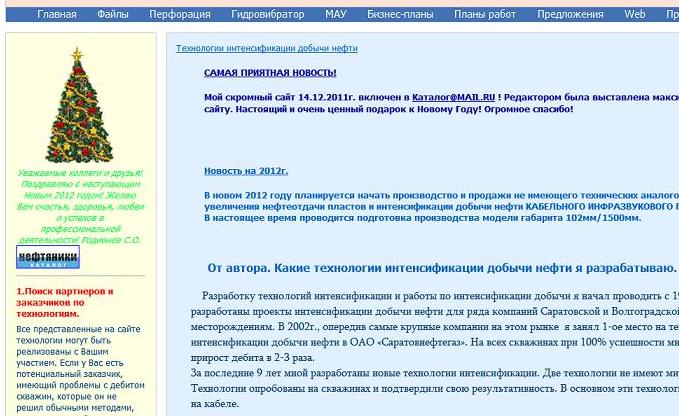Open Планы работ in the top menu

coord(483,15)
